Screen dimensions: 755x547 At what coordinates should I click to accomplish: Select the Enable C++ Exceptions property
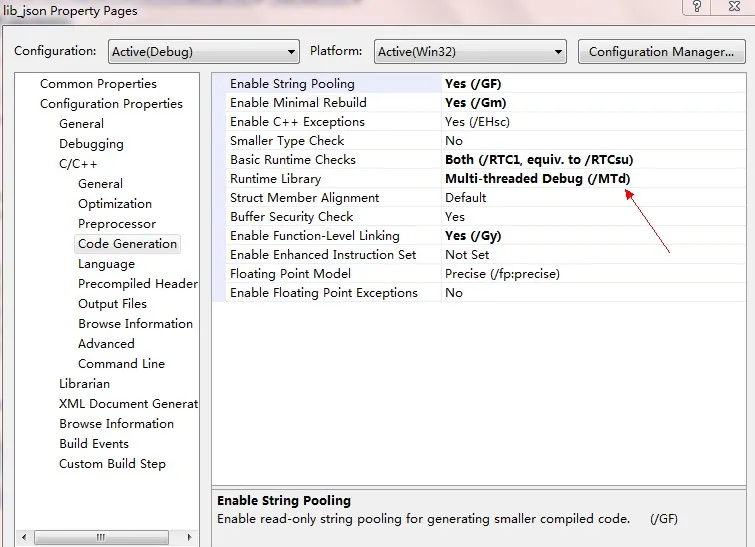(333, 122)
